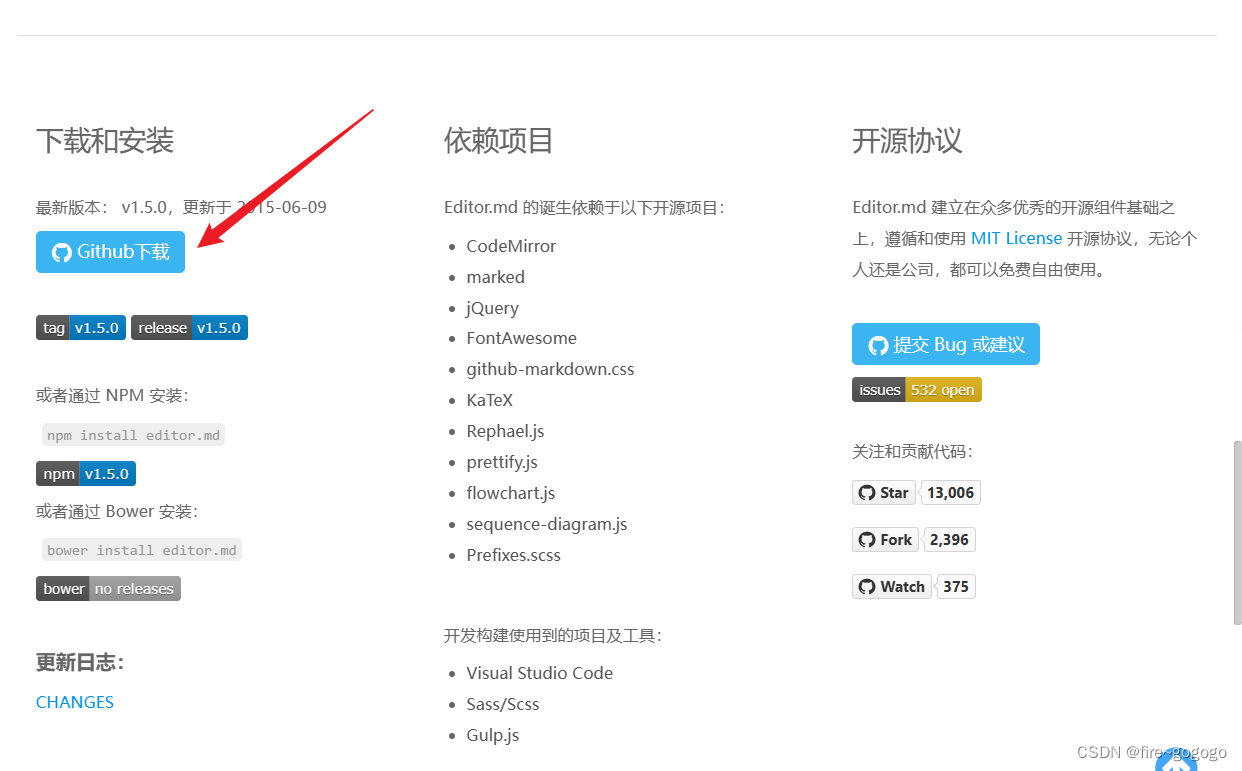Click Sass/Scss in the tools list
This screenshot has height=771, width=1242.
click(502, 704)
